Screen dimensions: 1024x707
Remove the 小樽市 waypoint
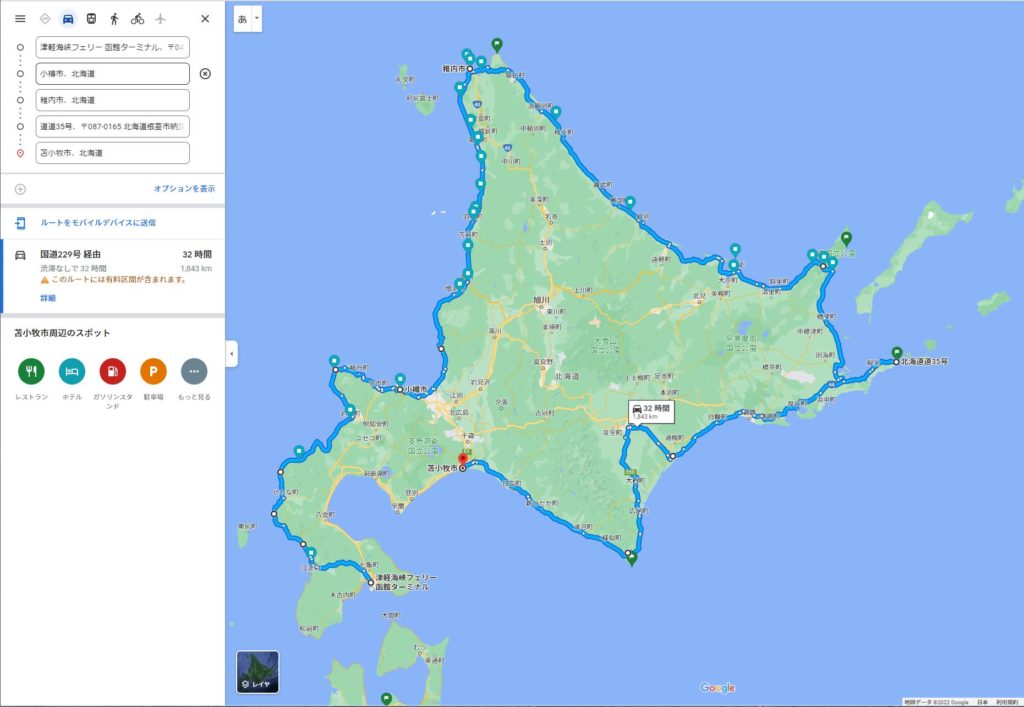[x=205, y=74]
